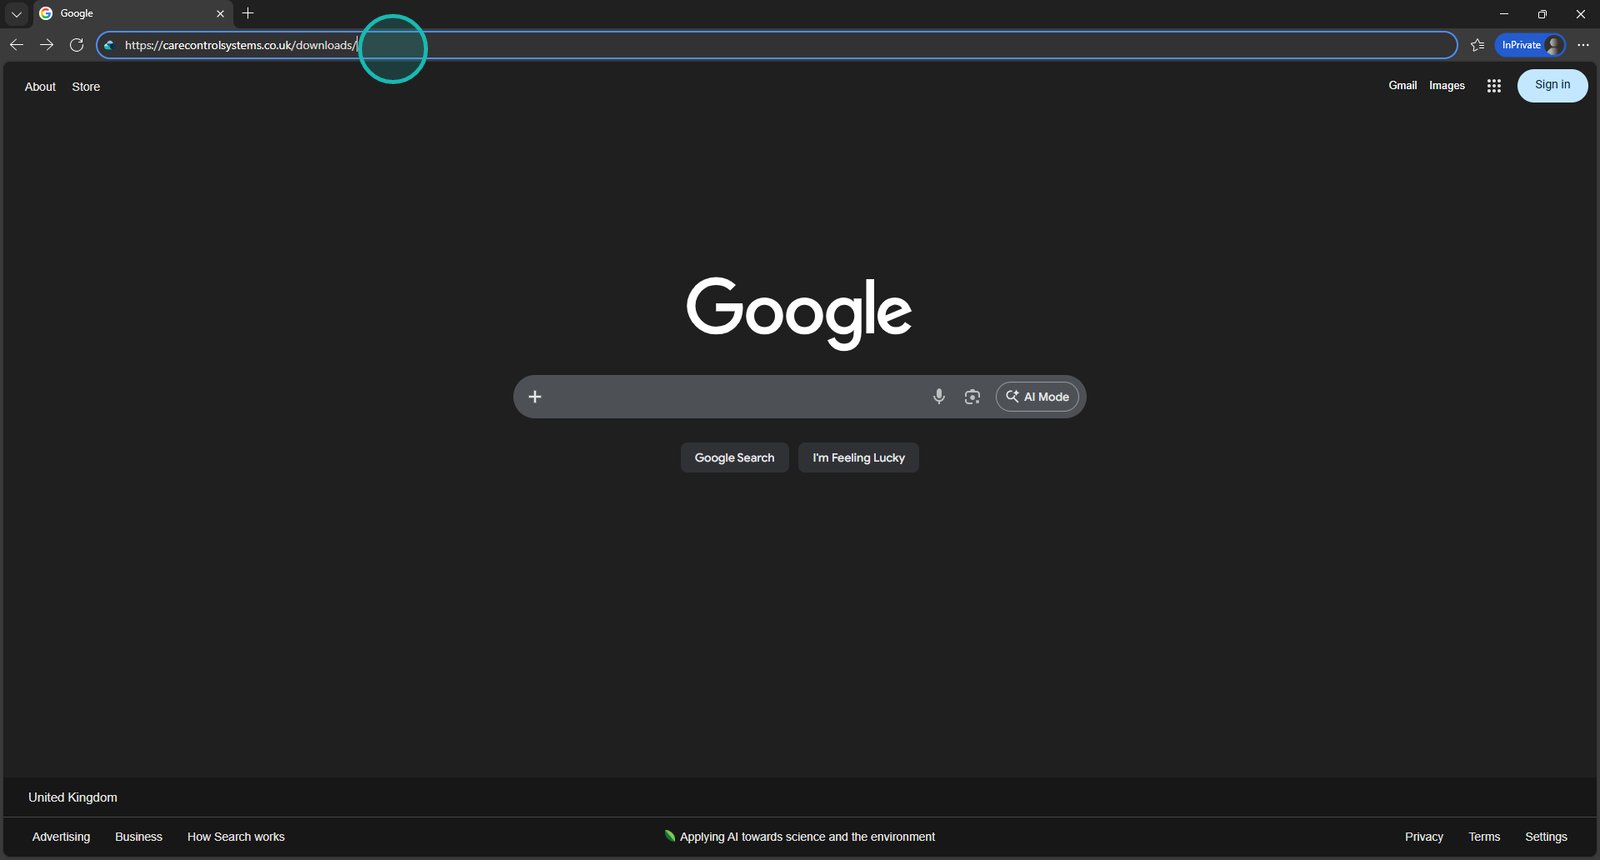Click the browser forward arrow
1600x860 pixels.
46,45
